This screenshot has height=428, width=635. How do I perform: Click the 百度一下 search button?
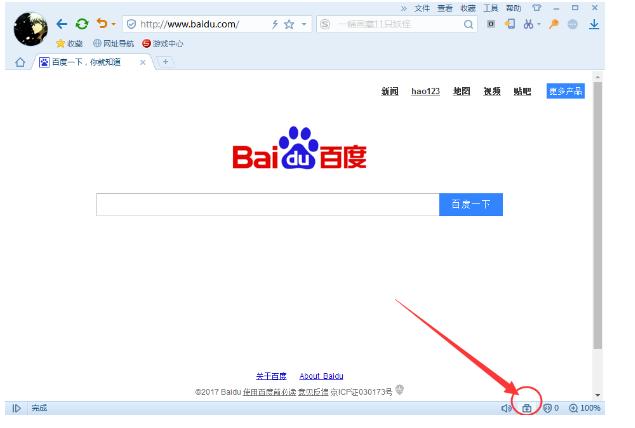point(470,204)
